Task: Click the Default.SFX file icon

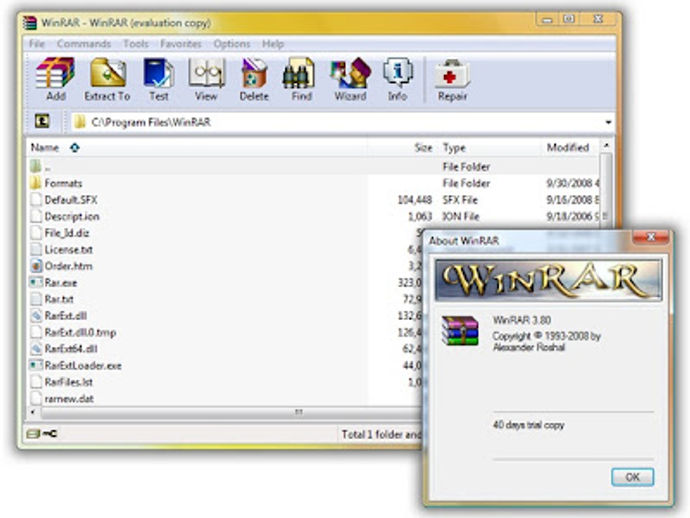Action: click(36, 199)
